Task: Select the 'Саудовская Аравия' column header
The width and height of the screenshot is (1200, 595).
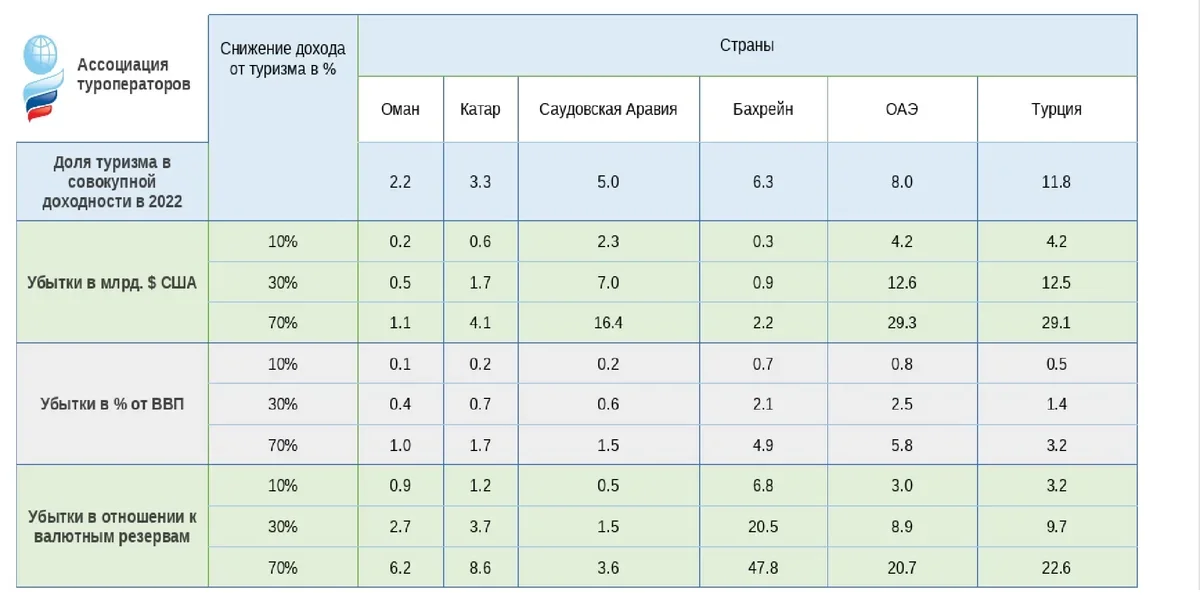Action: (x=608, y=109)
